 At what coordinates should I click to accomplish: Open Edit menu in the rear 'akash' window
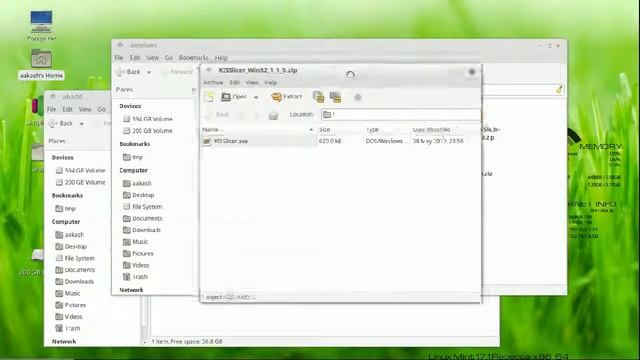(x=67, y=109)
